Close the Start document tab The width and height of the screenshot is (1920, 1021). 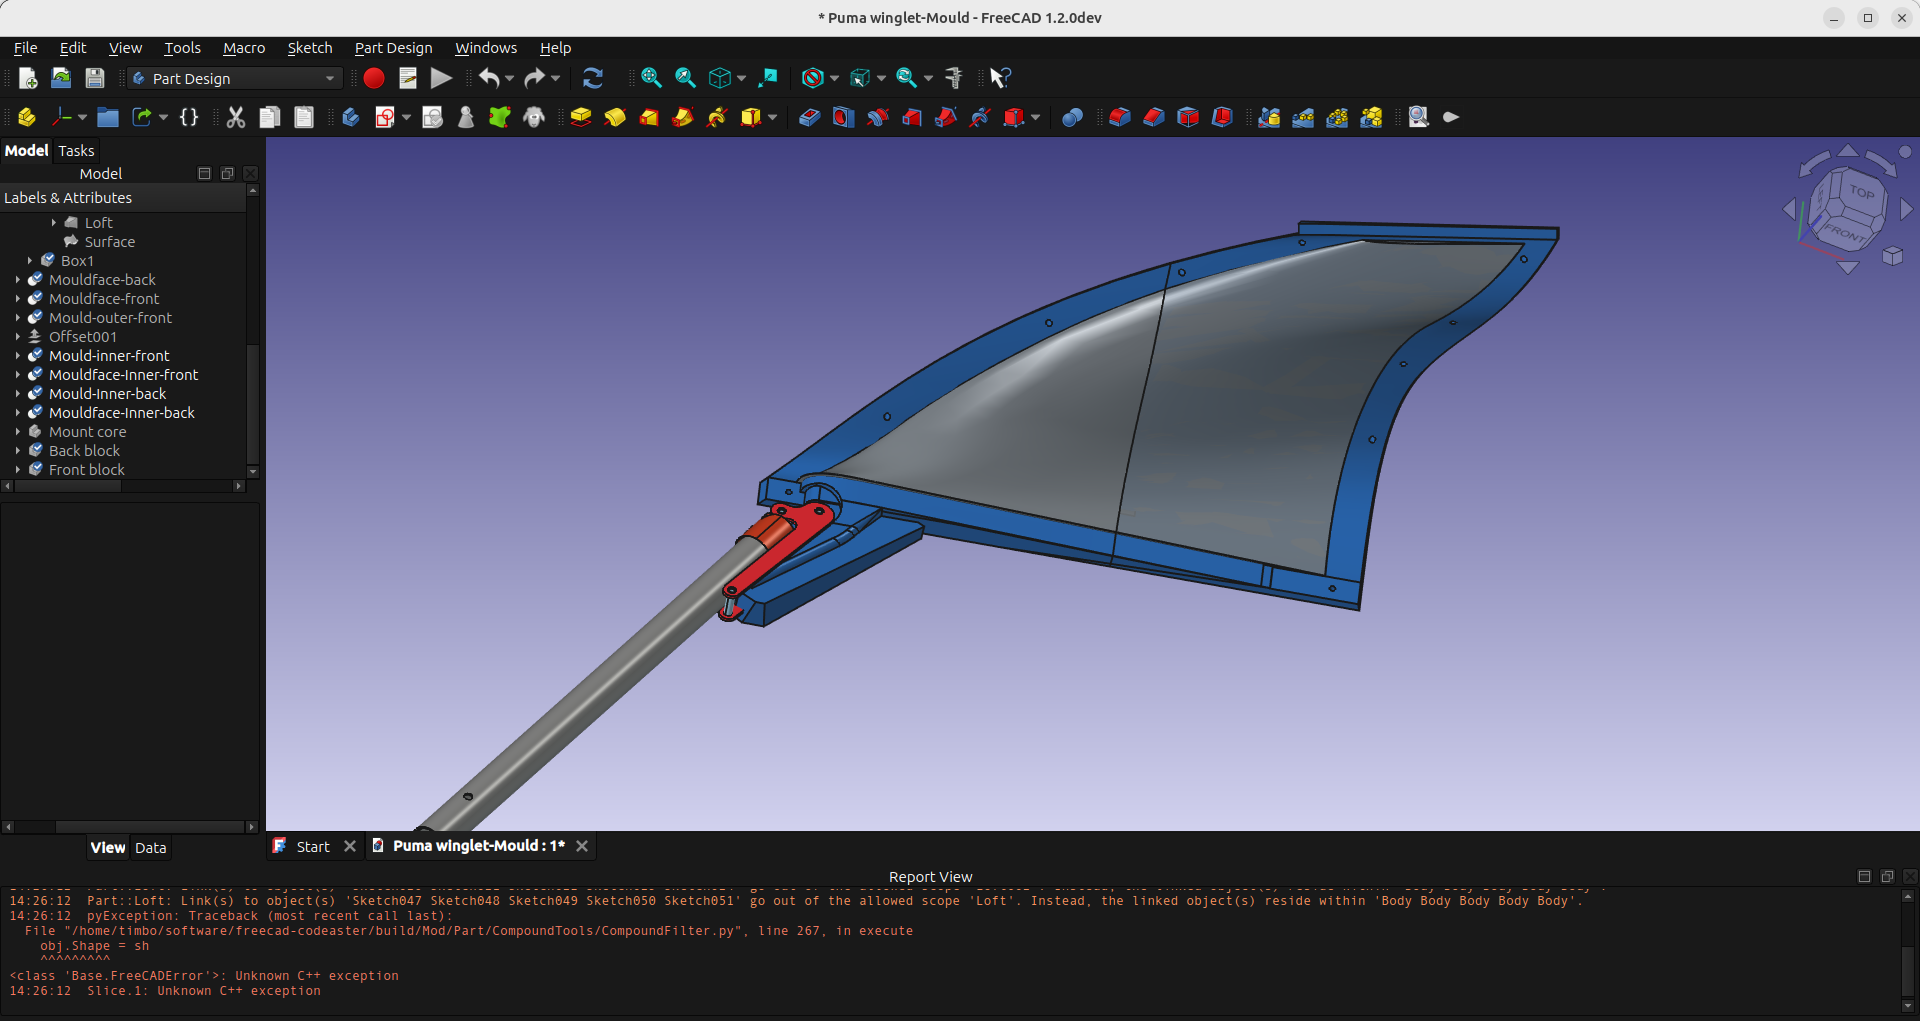350,846
